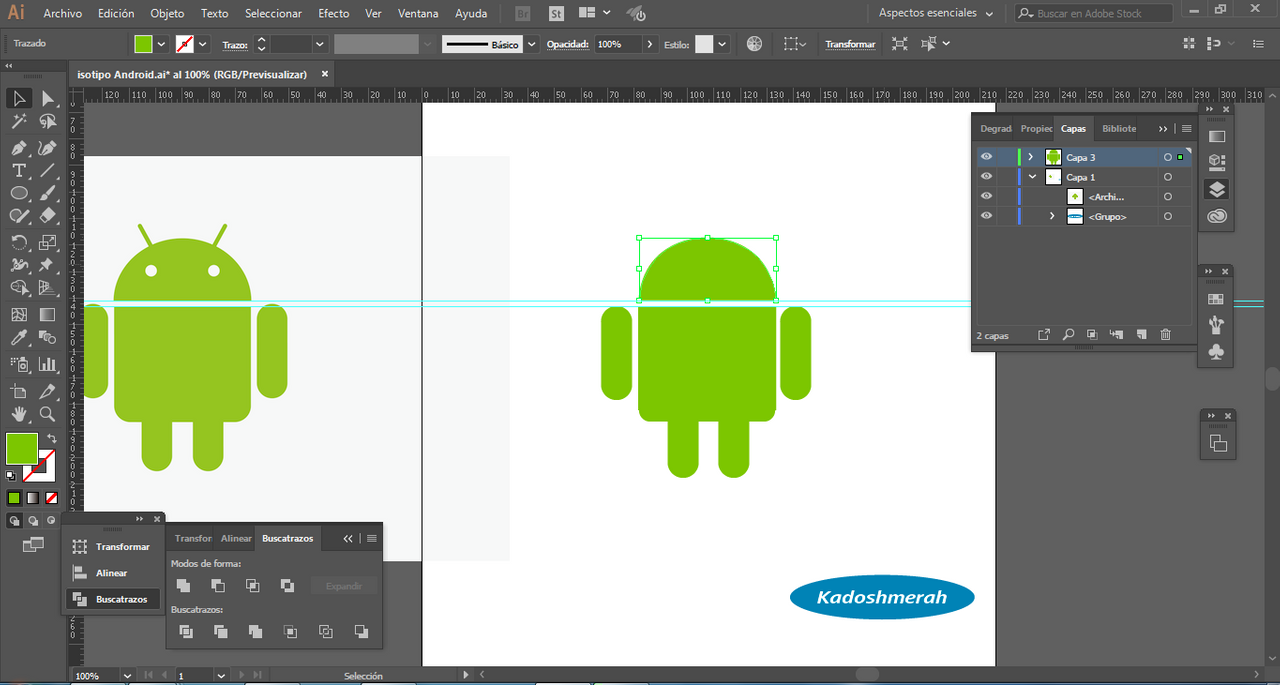Open the Aspectos esenciales workspace dropdown
Screen dimensions: 1280x685
click(936, 13)
